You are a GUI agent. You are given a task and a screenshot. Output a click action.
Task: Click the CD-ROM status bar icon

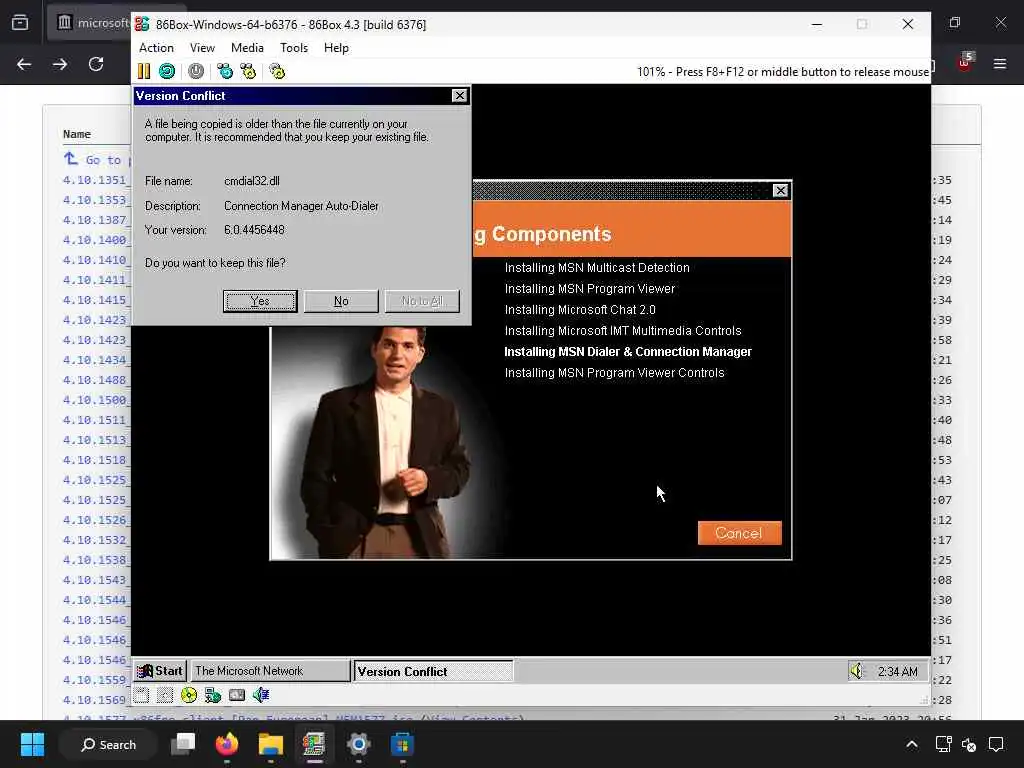click(189, 696)
